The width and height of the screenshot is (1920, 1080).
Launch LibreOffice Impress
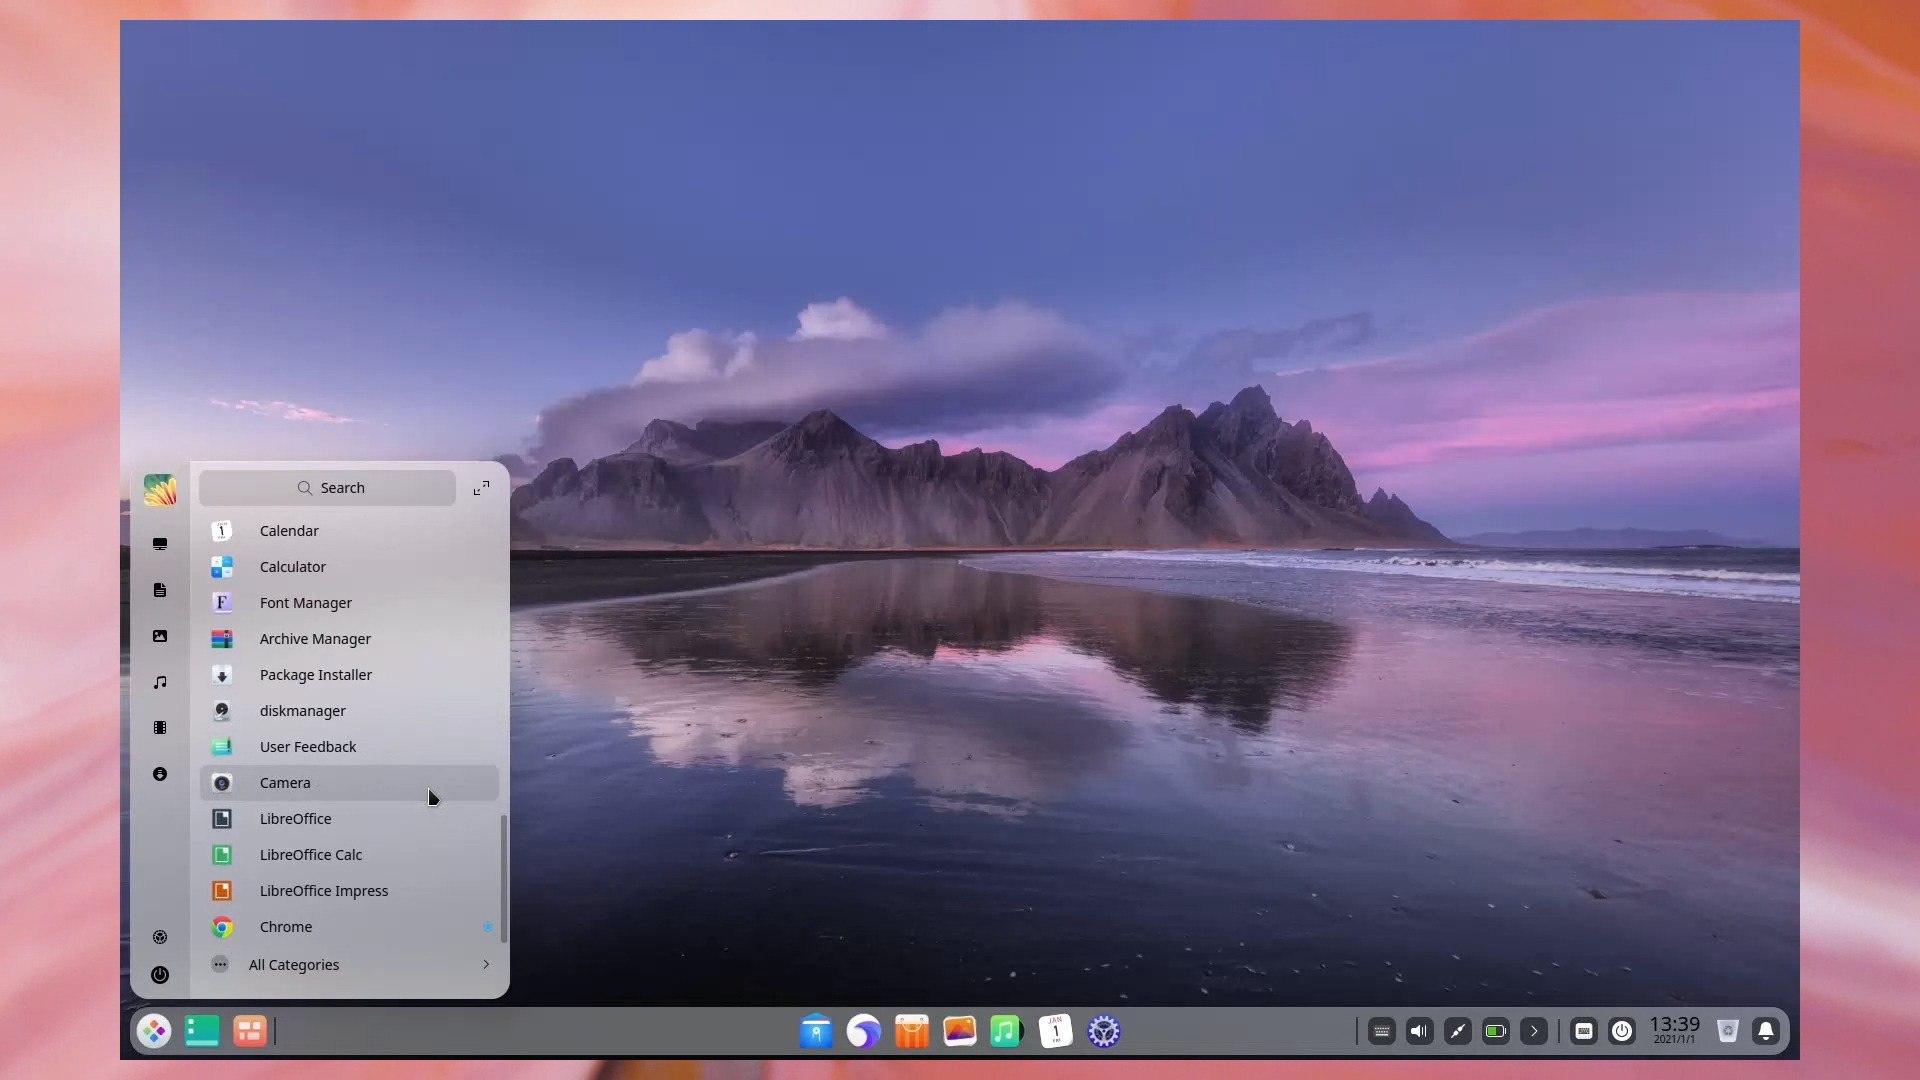tap(323, 890)
